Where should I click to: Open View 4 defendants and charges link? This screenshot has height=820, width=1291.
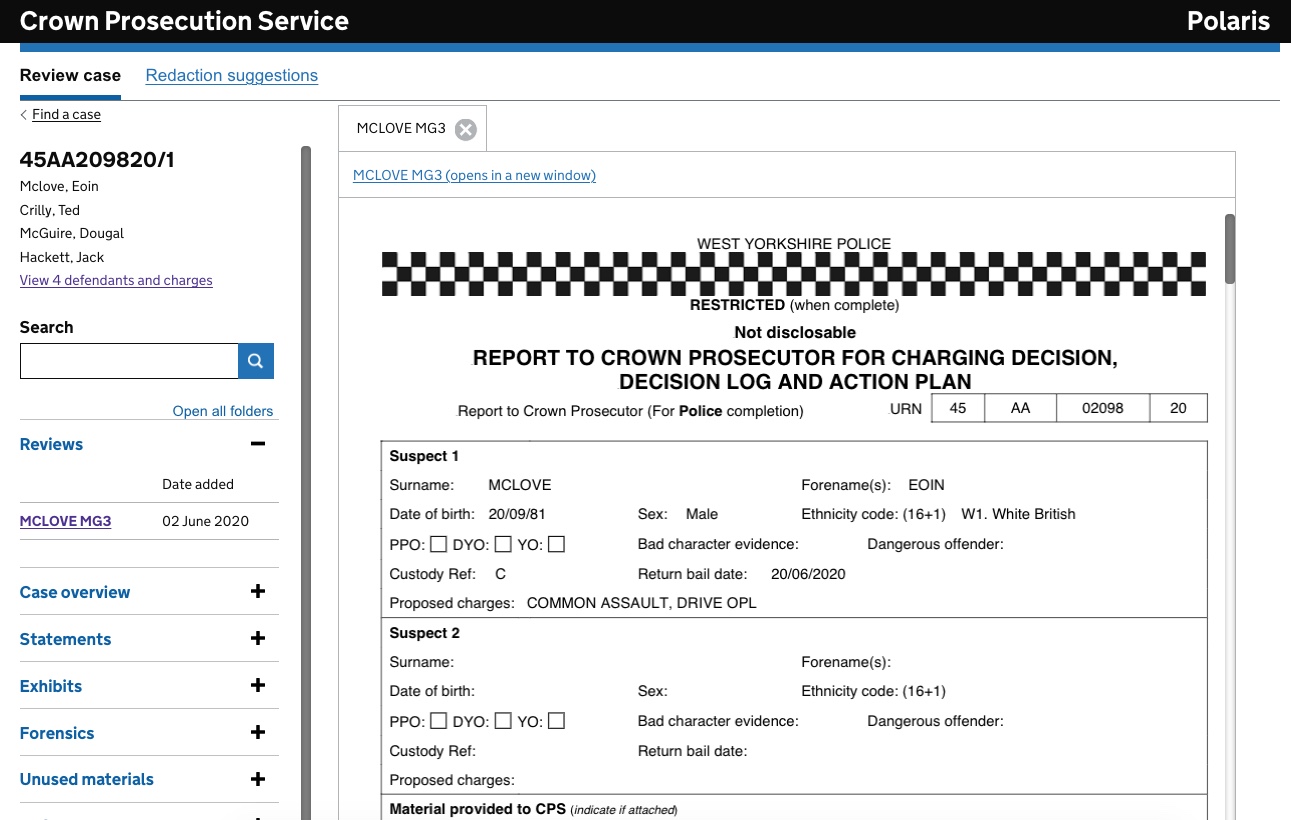pos(116,280)
